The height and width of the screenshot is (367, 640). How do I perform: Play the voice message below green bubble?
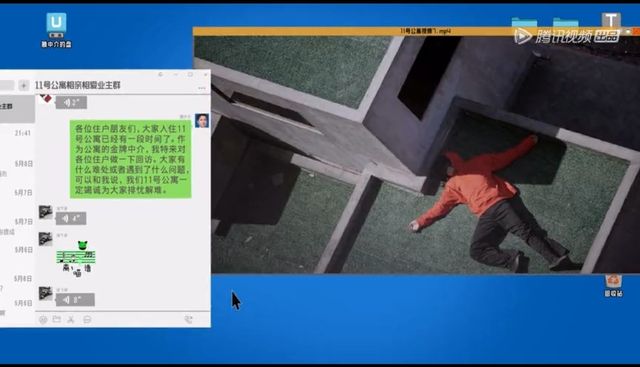(x=71, y=218)
